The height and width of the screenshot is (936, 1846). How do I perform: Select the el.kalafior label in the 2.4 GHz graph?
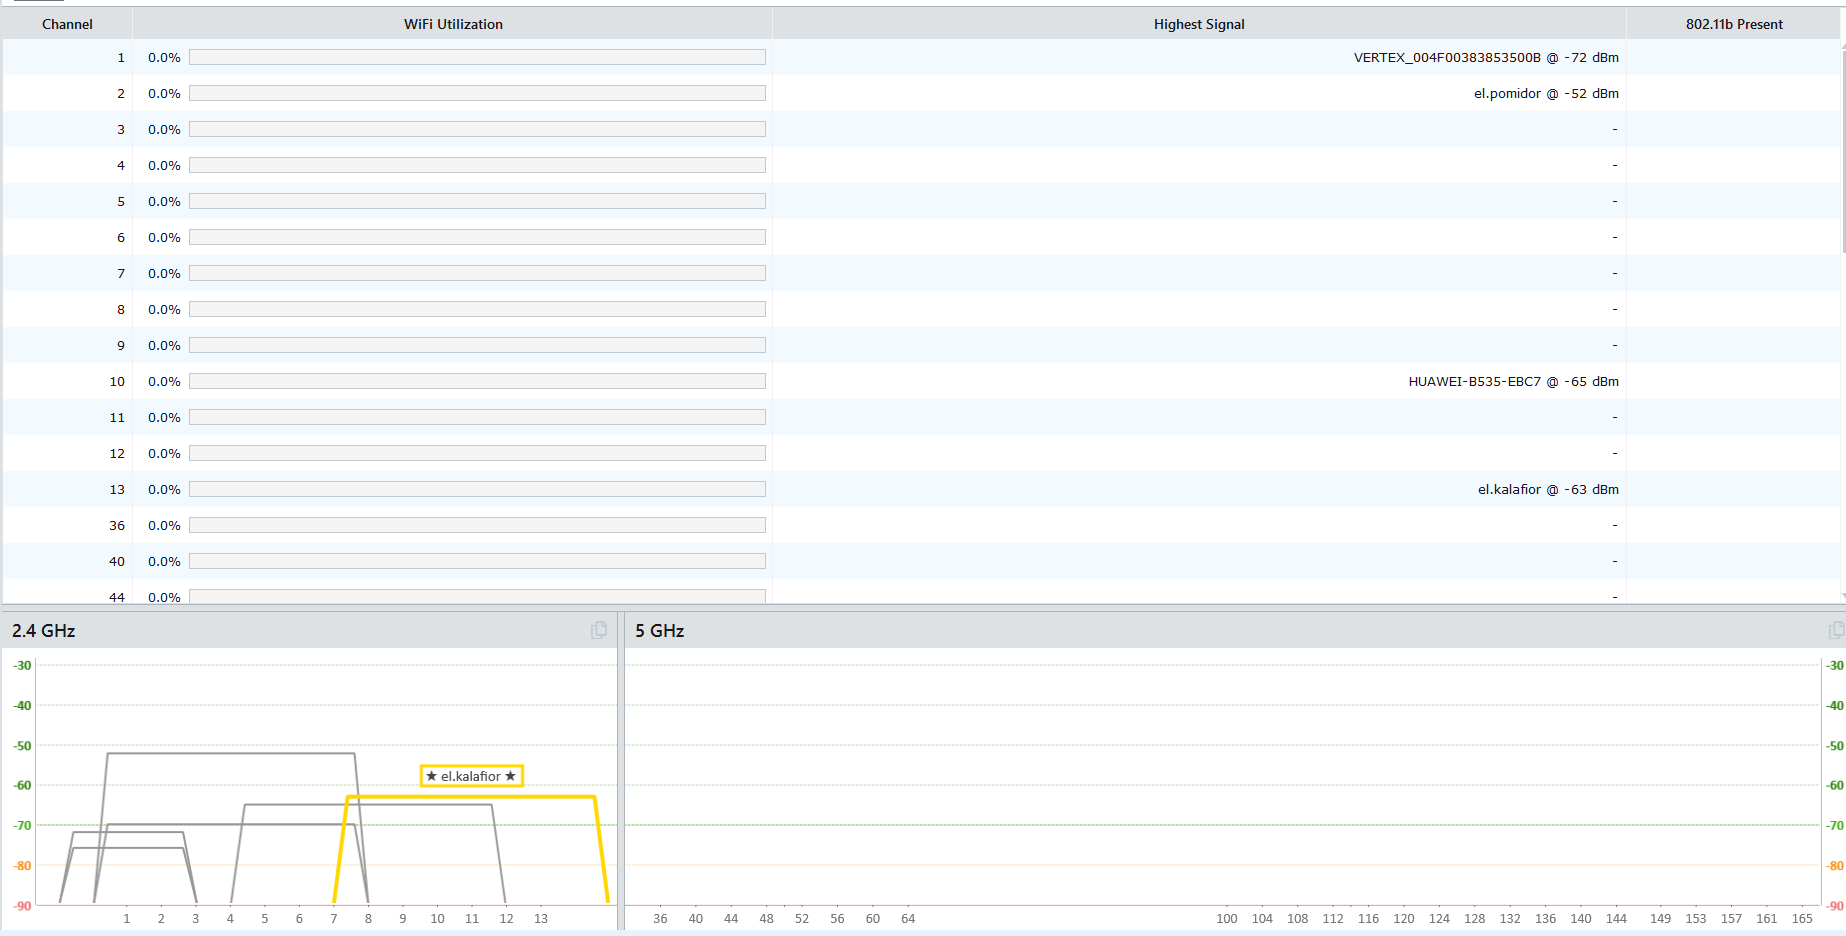pyautogui.click(x=471, y=776)
